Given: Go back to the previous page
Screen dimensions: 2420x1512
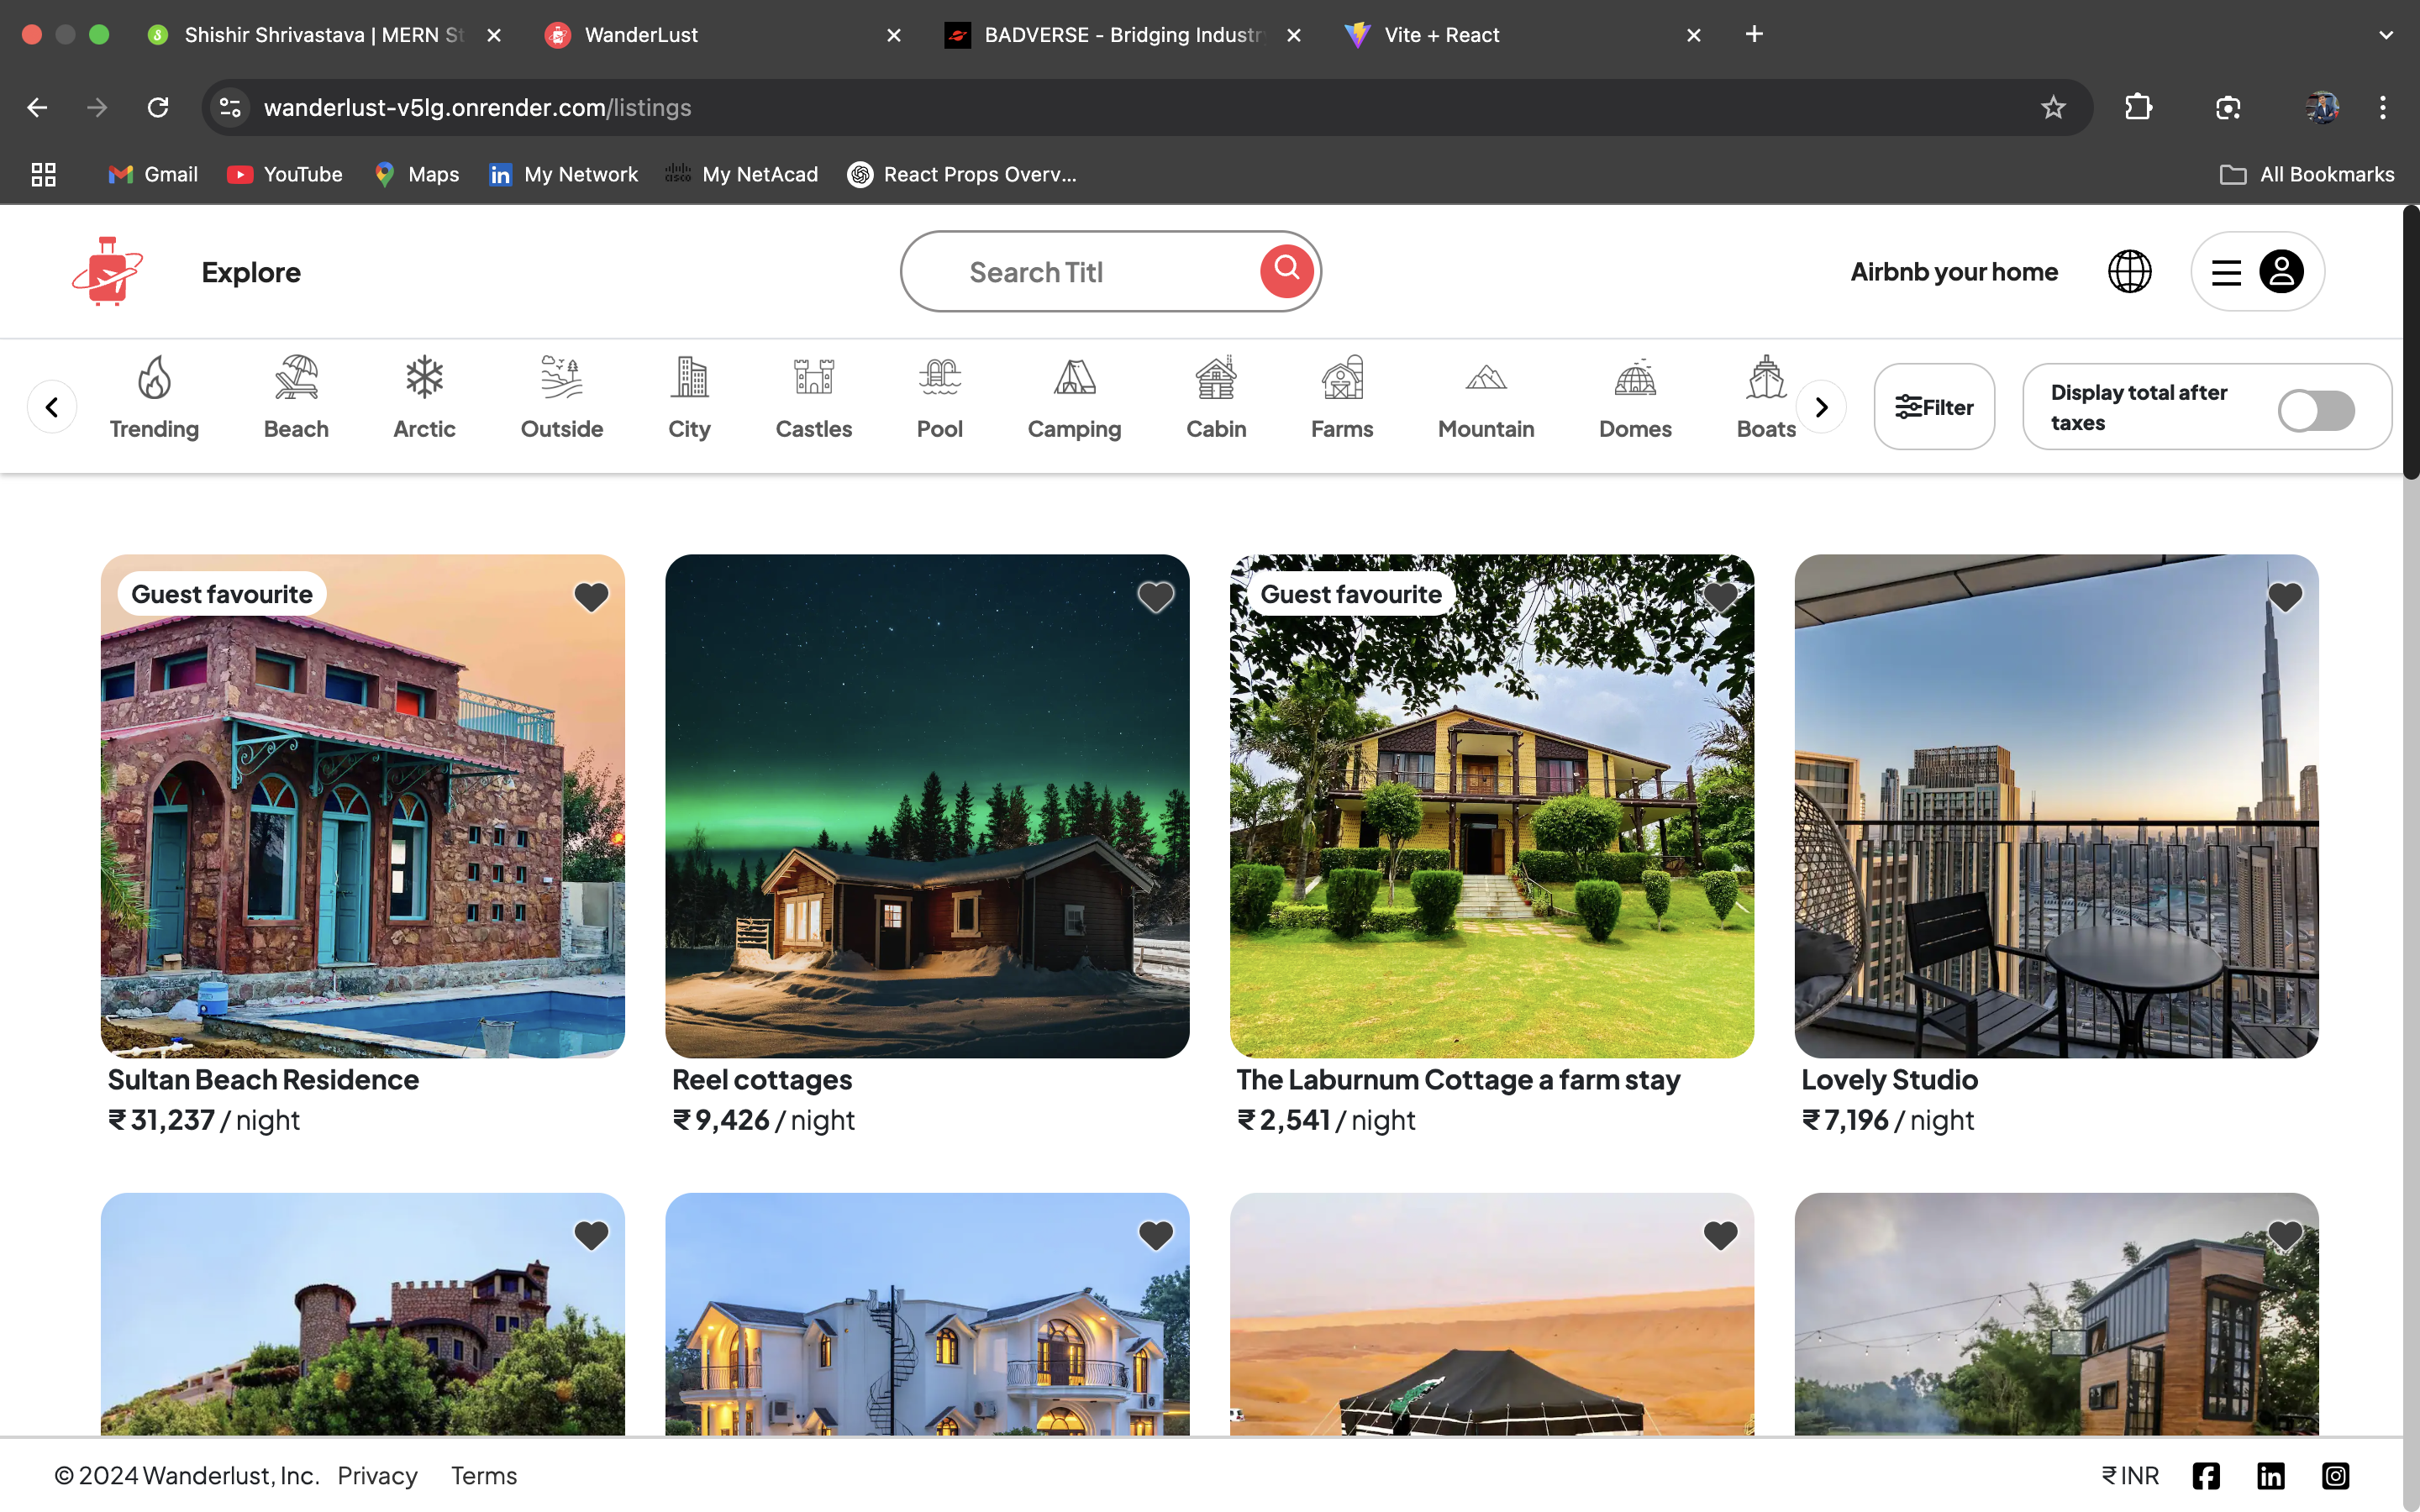Looking at the screenshot, I should [37, 107].
